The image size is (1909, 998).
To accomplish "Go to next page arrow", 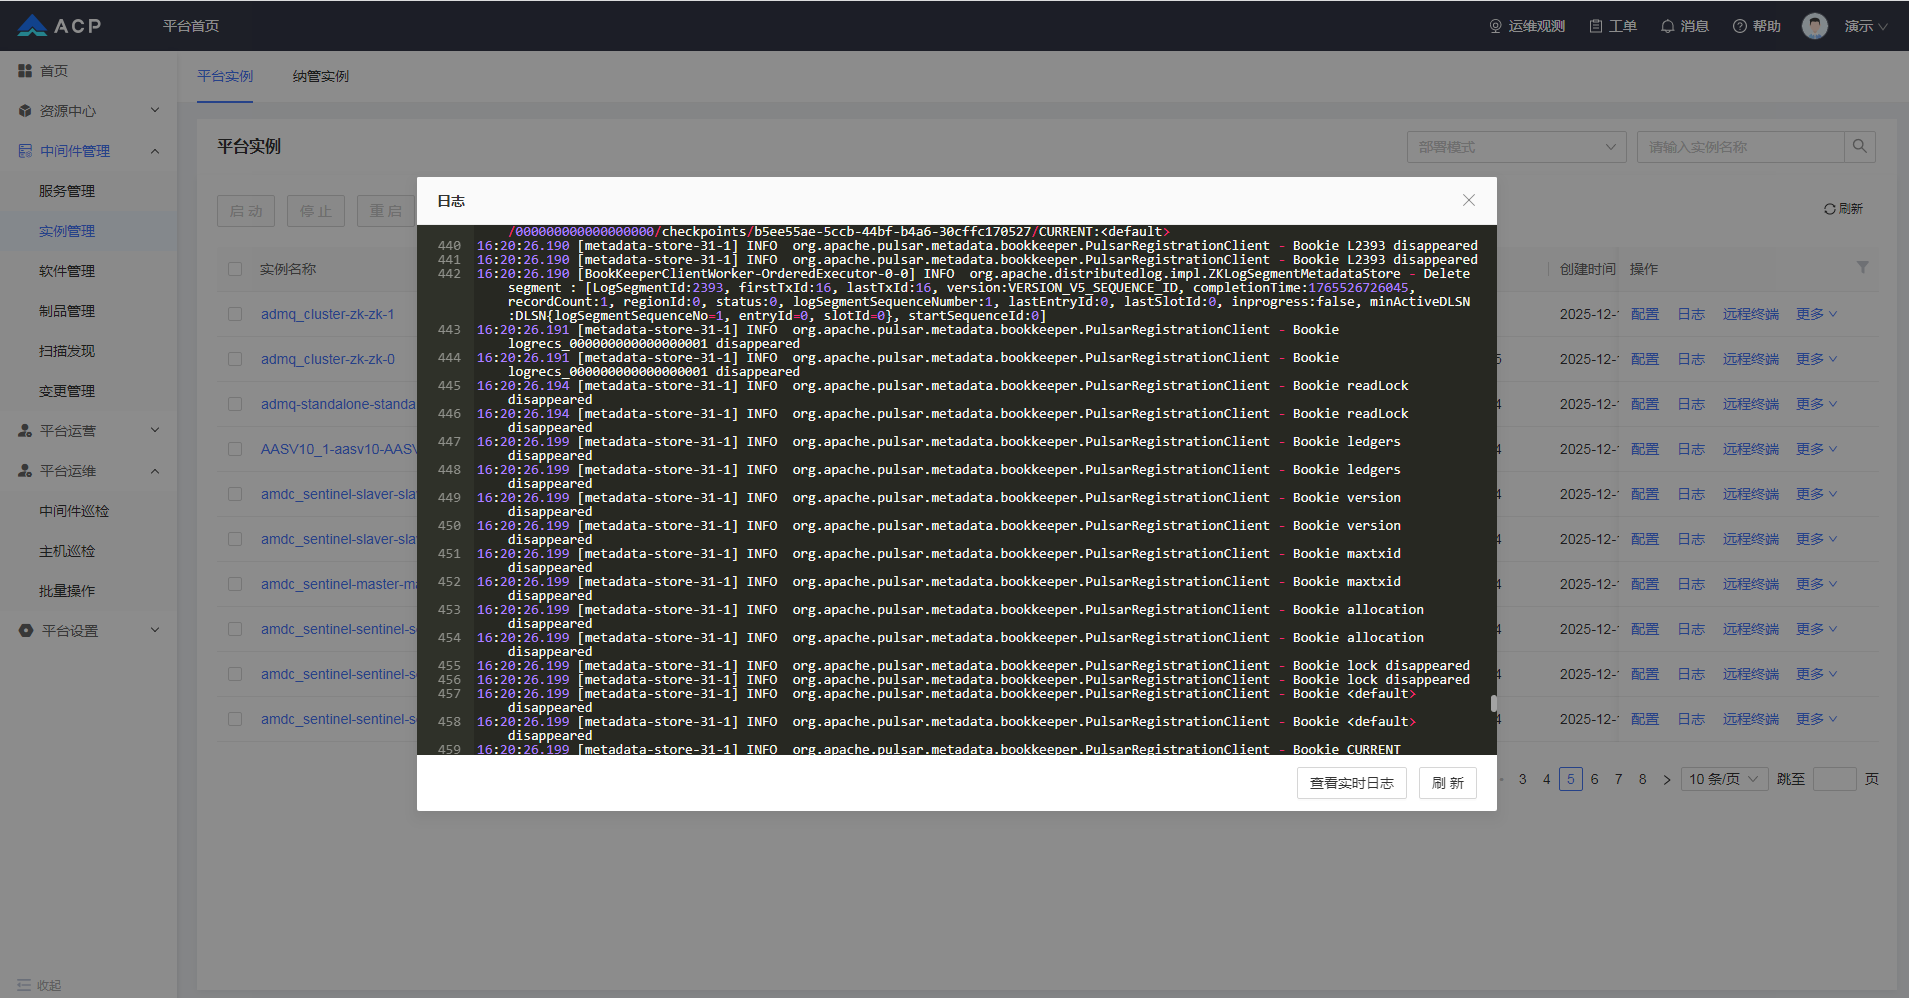I will [x=1667, y=780].
